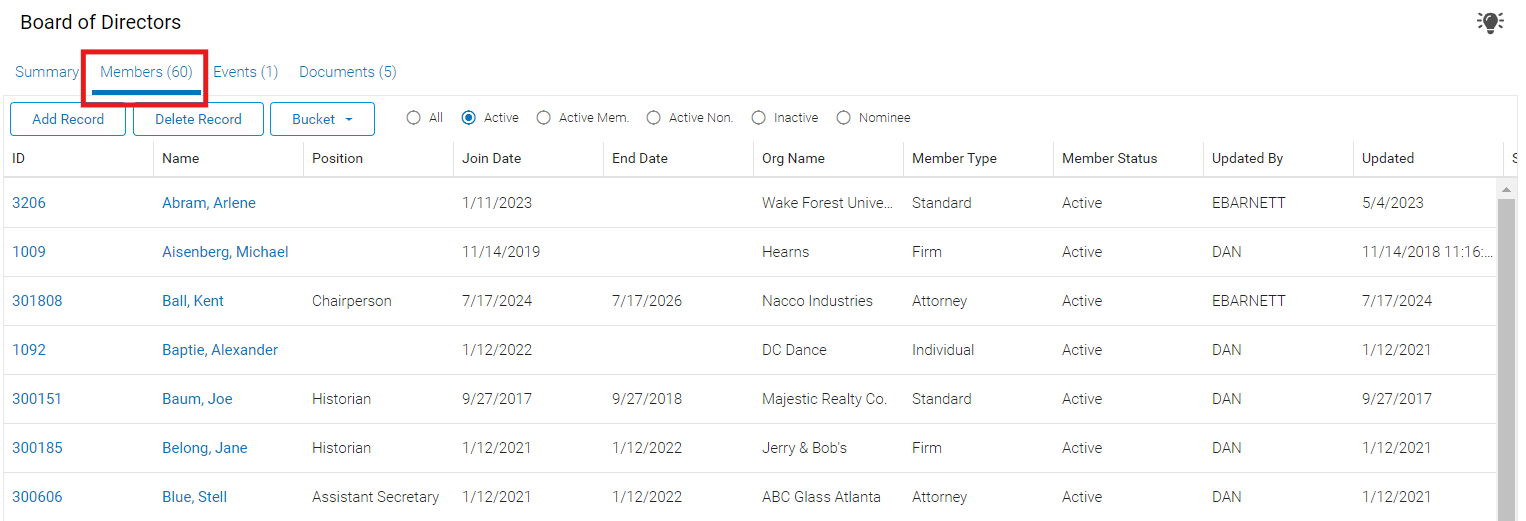Sort by the Updated column header
This screenshot has height=521, width=1526.
tap(1428, 158)
